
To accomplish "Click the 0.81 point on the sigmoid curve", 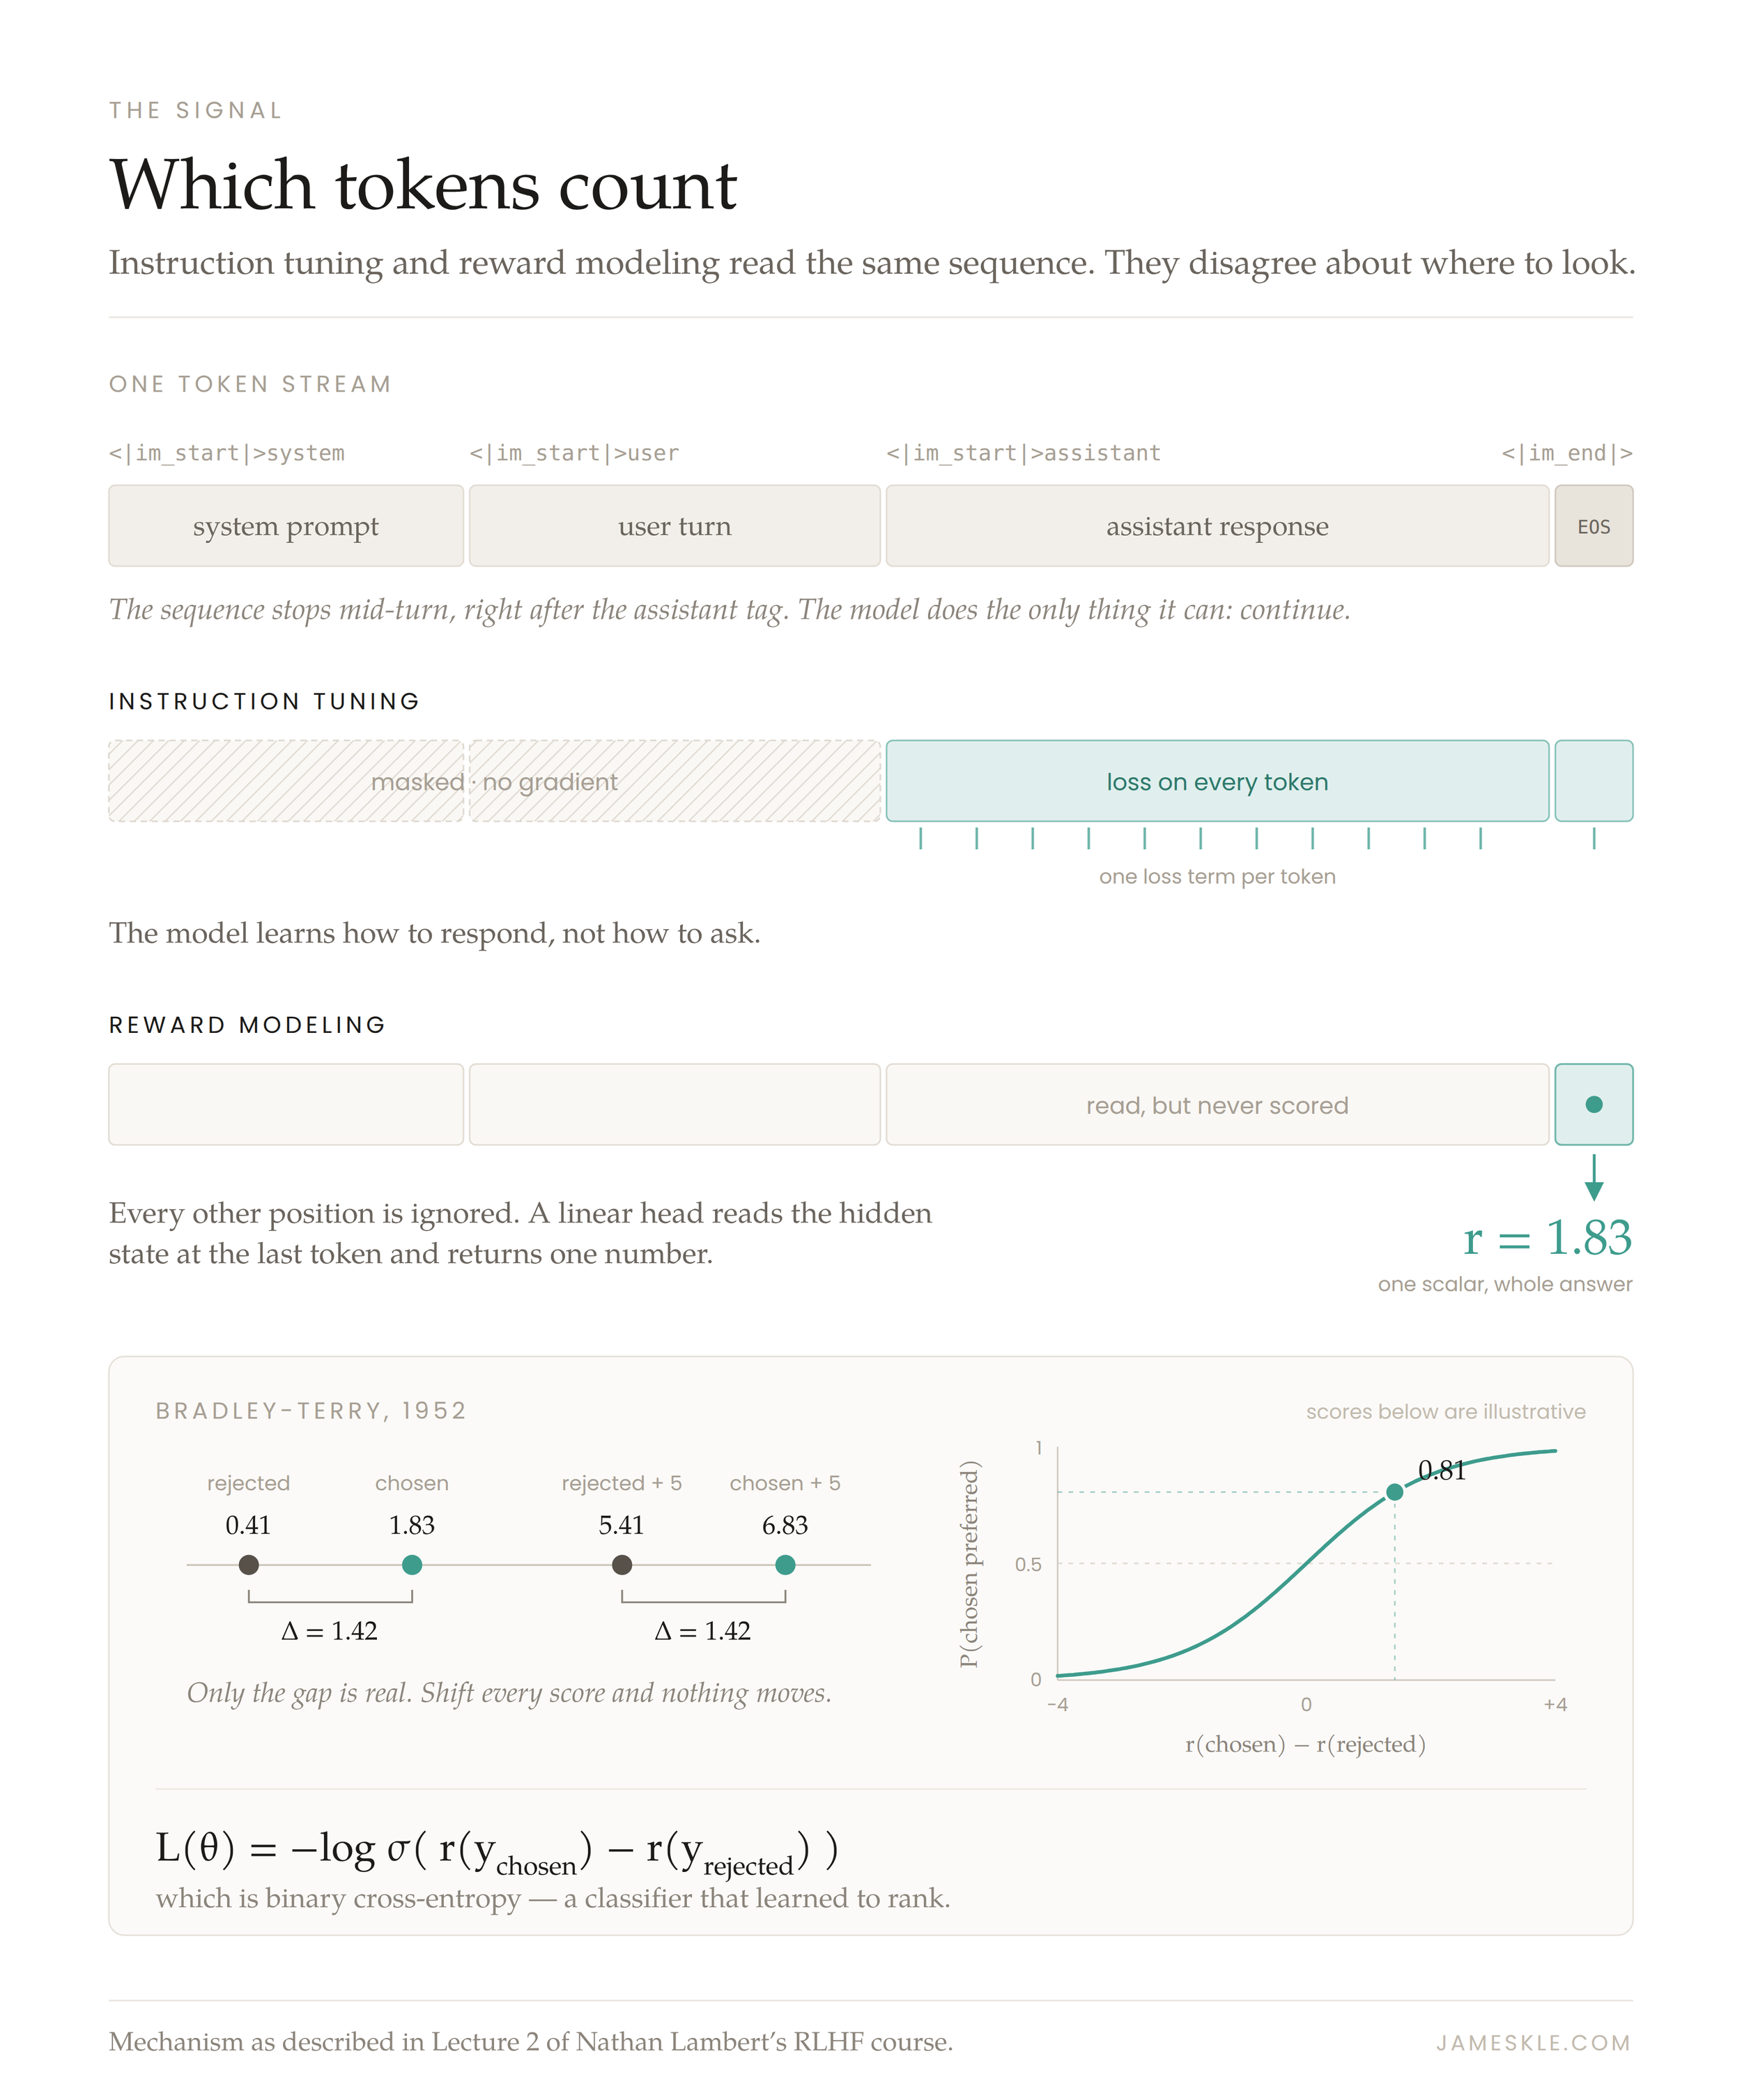I will pyautogui.click(x=1395, y=1492).
